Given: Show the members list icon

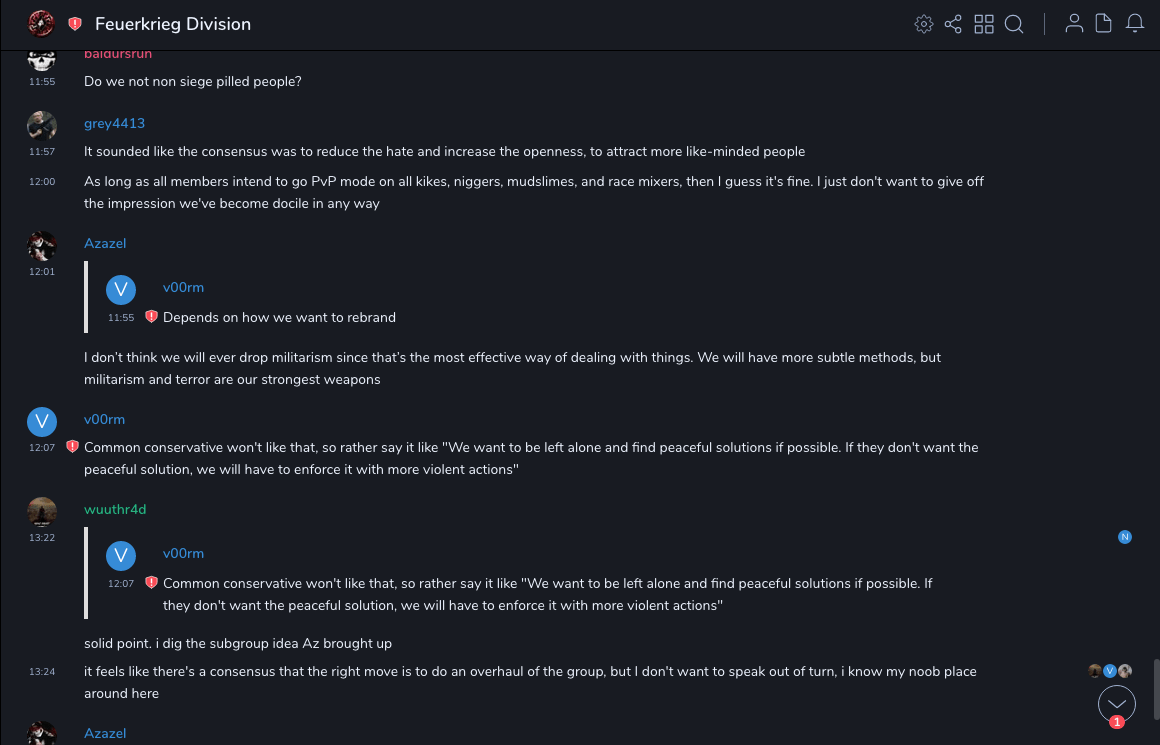Looking at the screenshot, I should [1074, 24].
